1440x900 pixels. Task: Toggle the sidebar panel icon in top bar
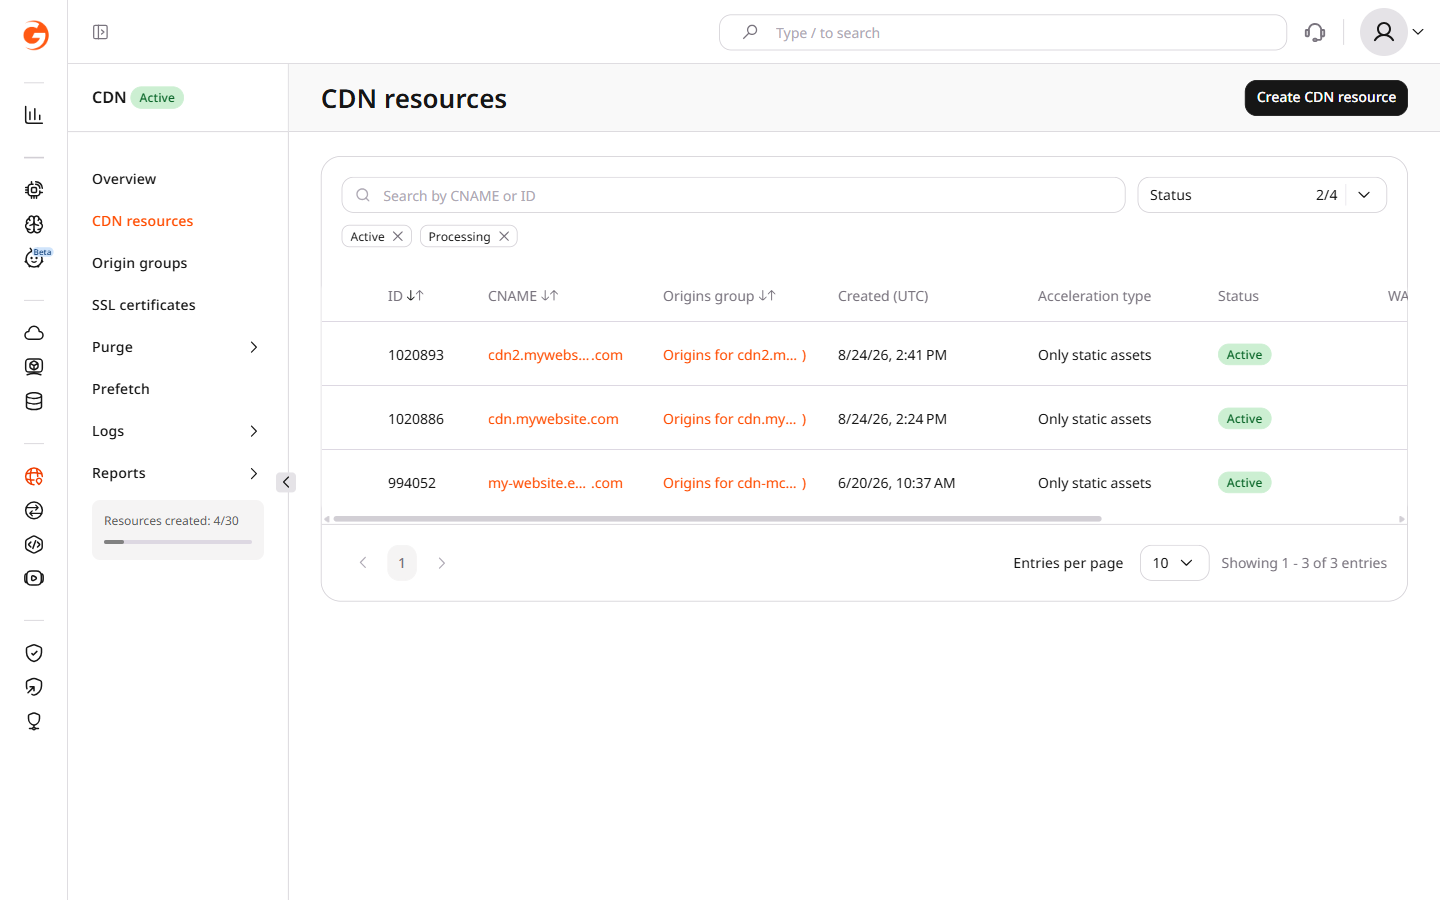[x=100, y=32]
